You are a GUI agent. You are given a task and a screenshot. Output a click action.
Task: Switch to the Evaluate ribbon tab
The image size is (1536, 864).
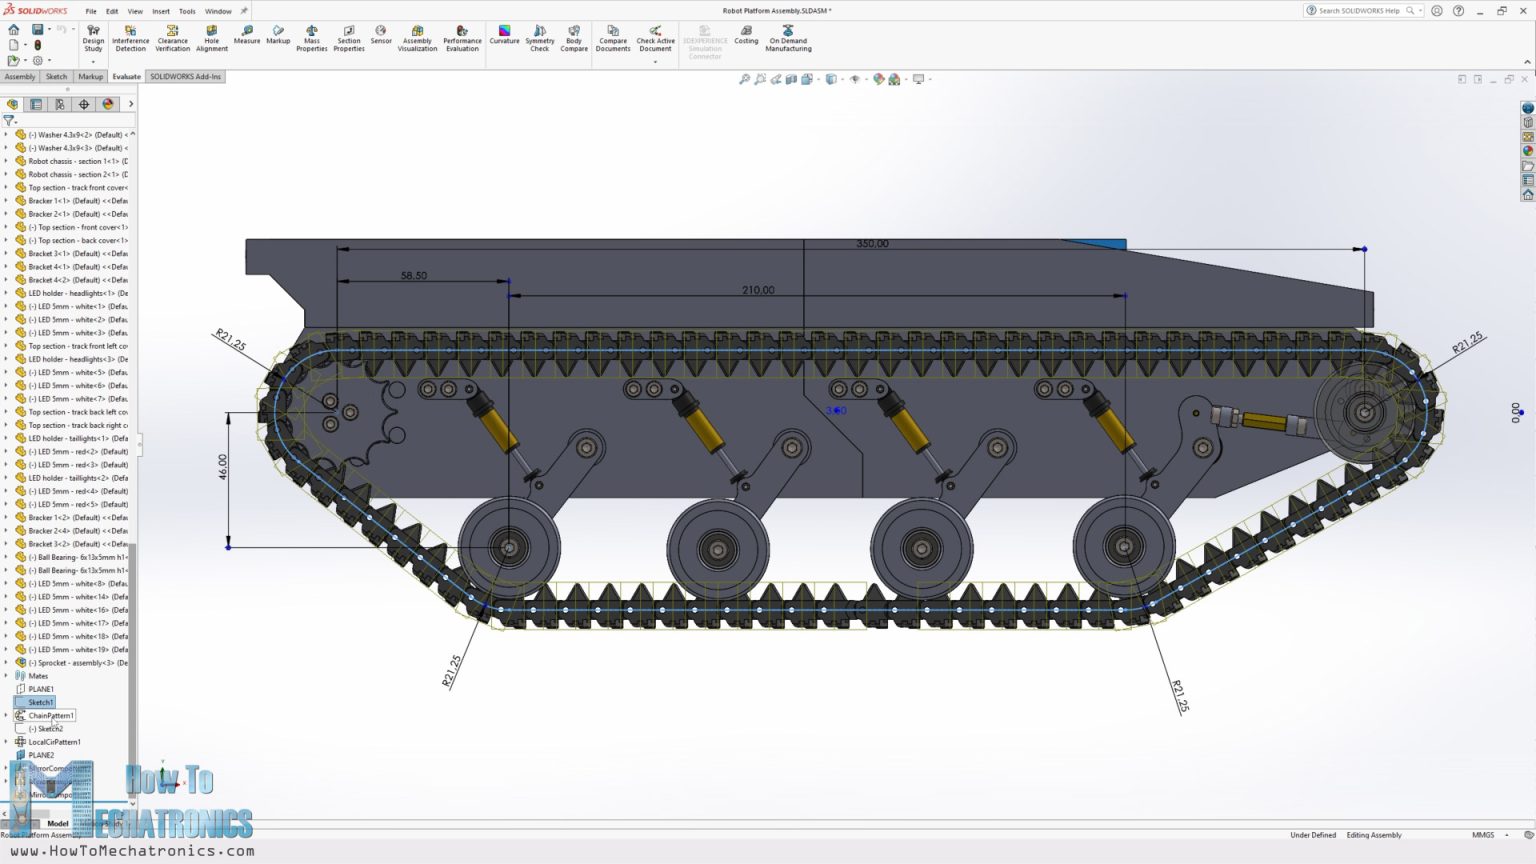[126, 76]
